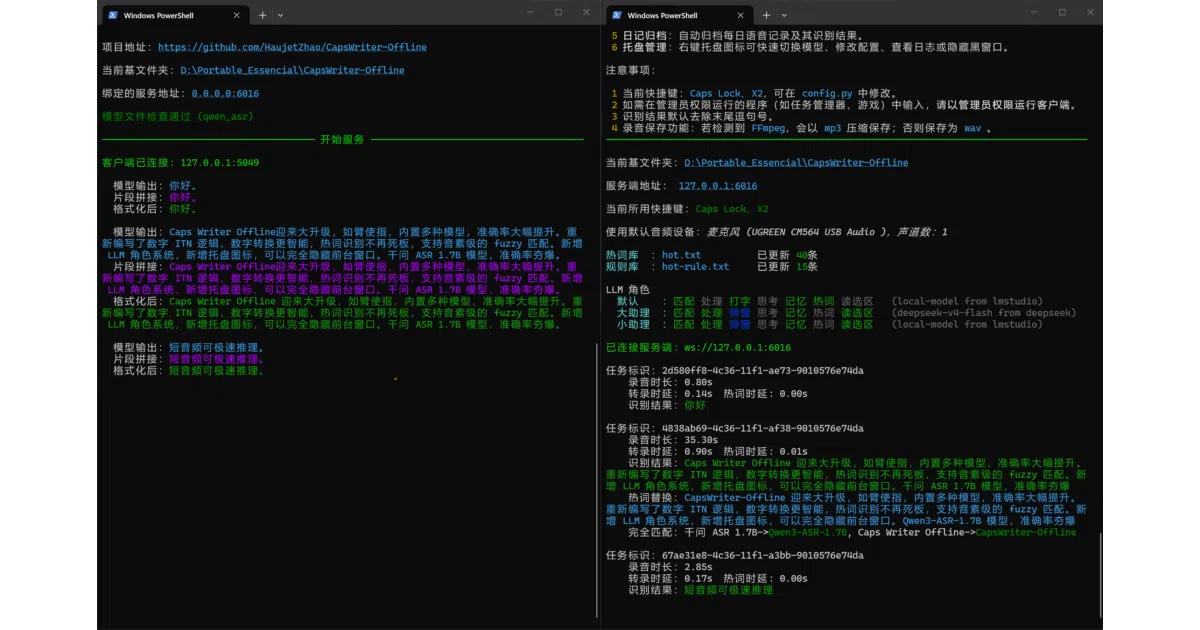Close the left Windows PowerShell tab
1200x630 pixels.
(236, 15)
